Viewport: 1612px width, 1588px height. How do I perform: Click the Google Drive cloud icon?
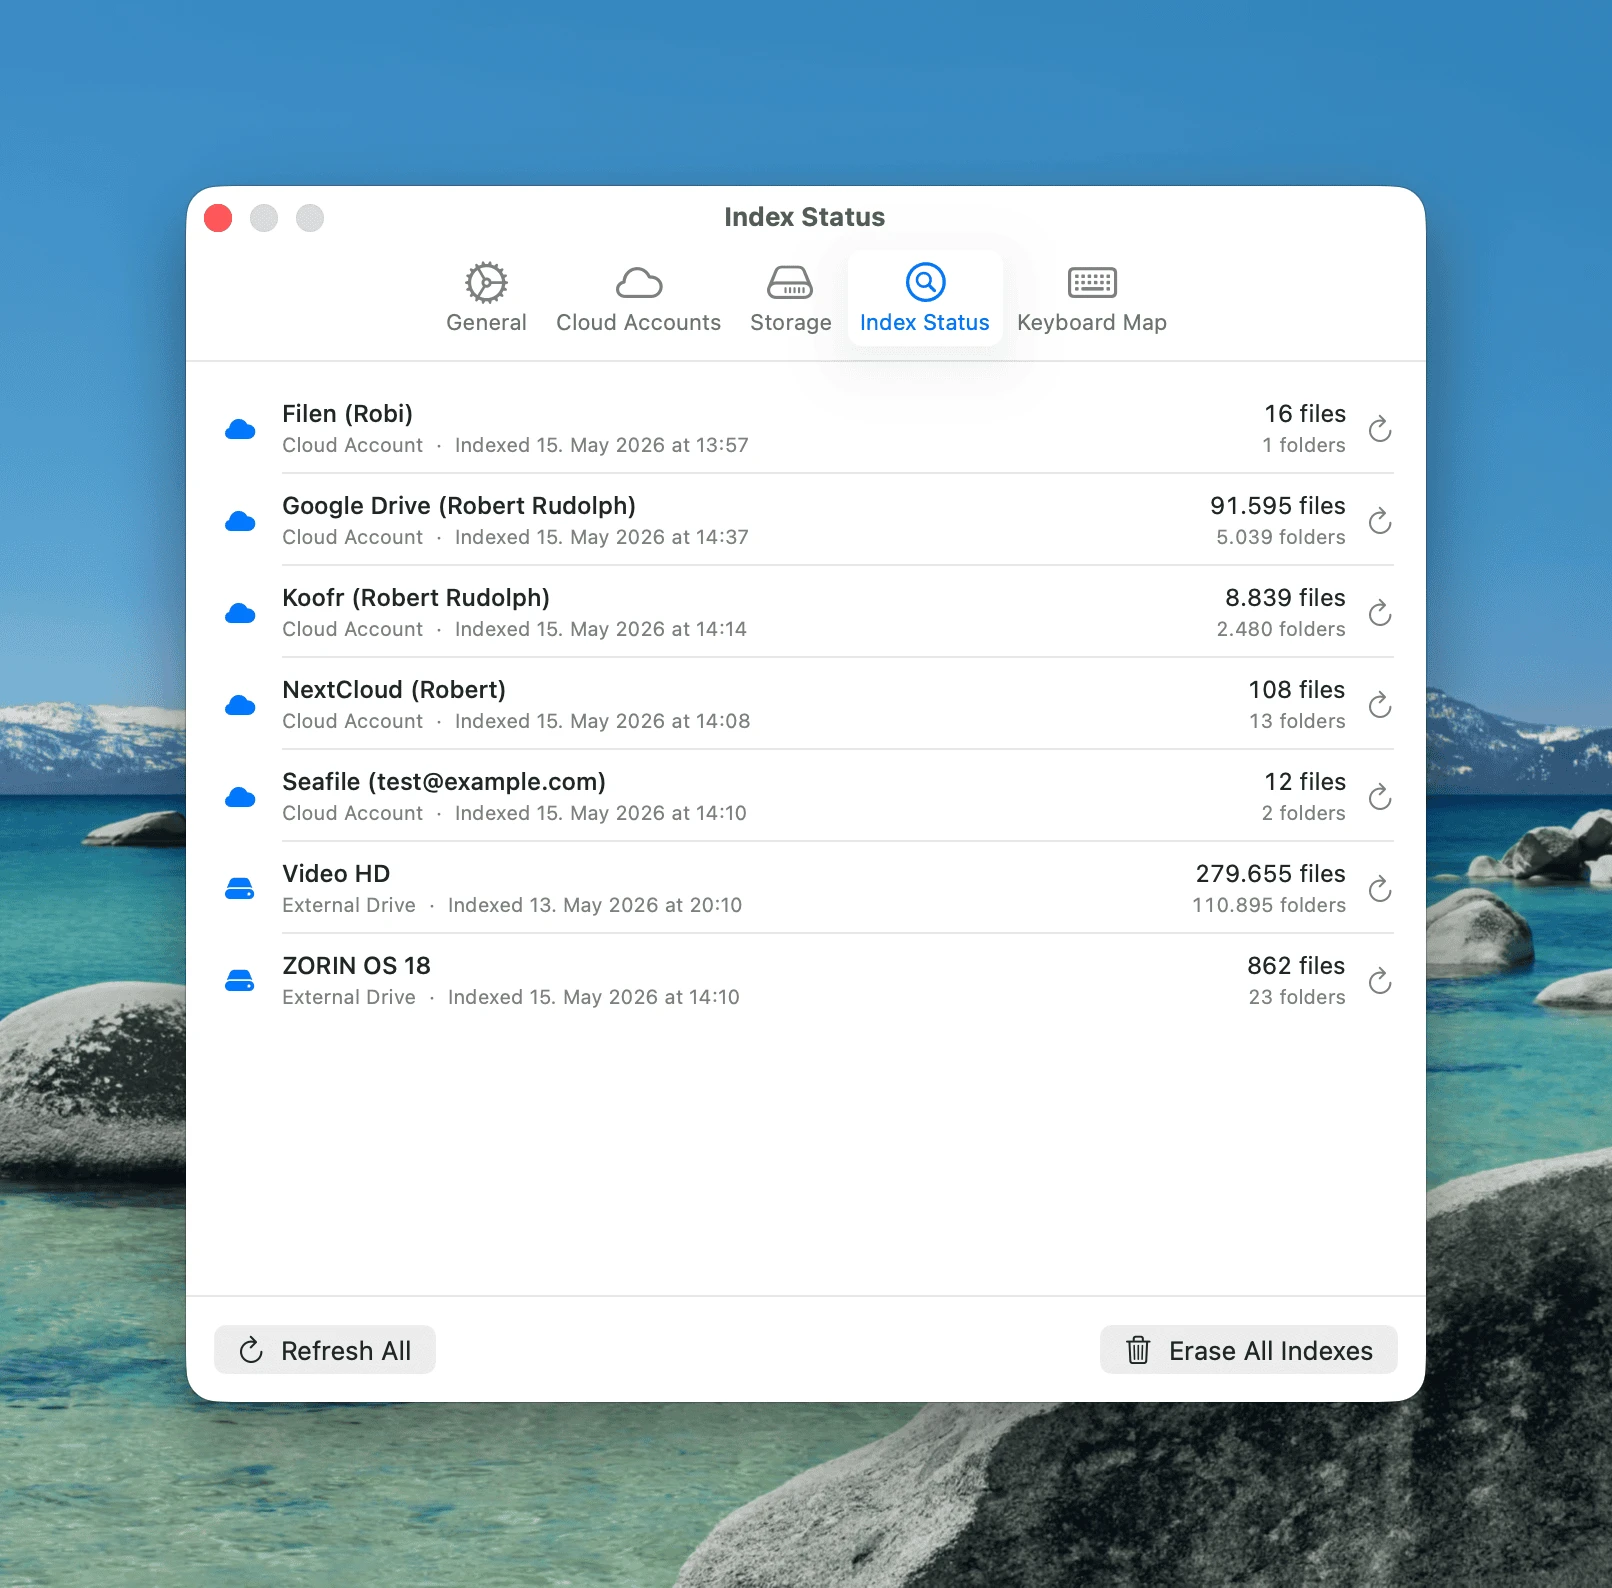pyautogui.click(x=240, y=521)
